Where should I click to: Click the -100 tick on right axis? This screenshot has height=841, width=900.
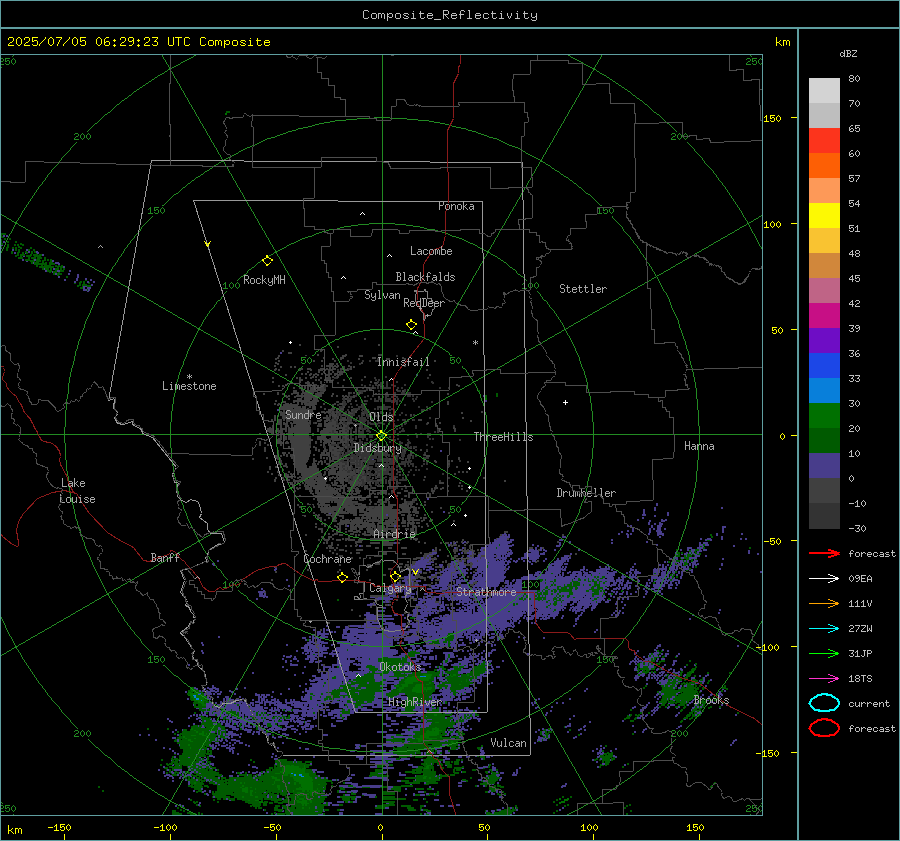[x=769, y=647]
